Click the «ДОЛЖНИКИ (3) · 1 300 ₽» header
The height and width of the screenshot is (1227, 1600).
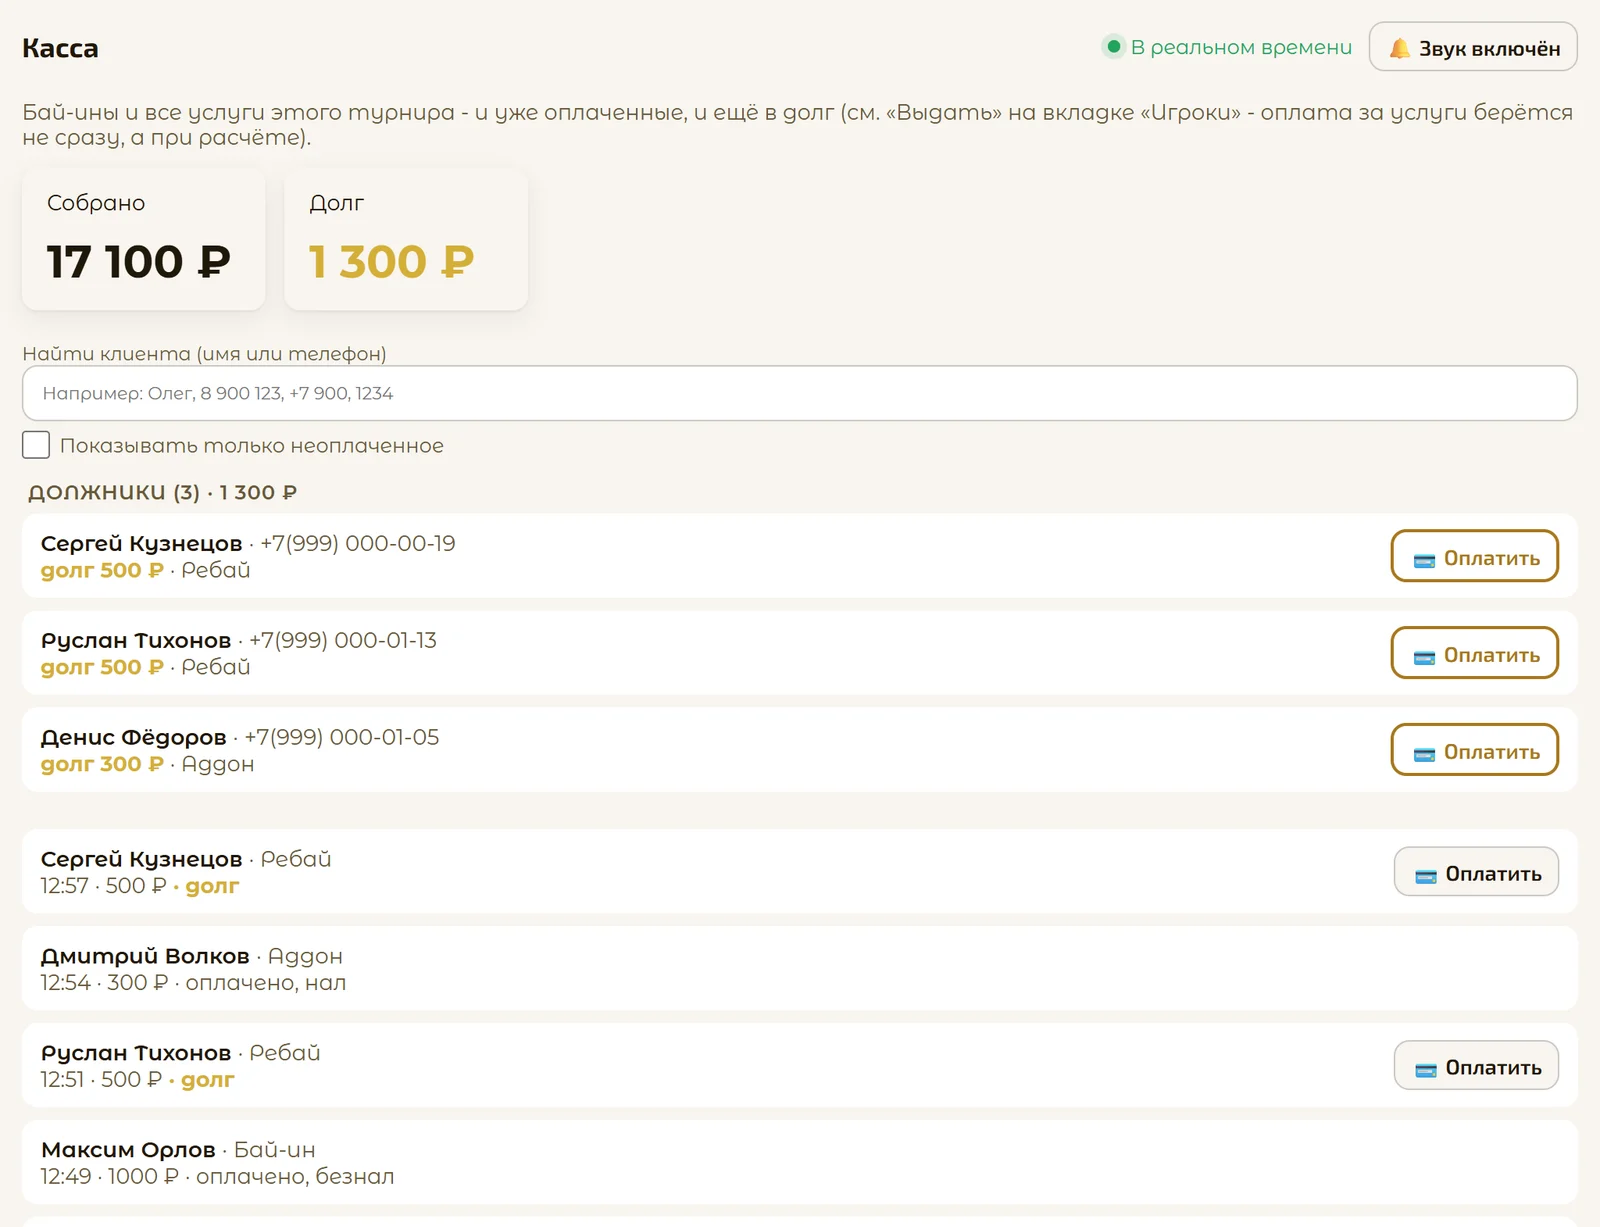[x=162, y=492]
